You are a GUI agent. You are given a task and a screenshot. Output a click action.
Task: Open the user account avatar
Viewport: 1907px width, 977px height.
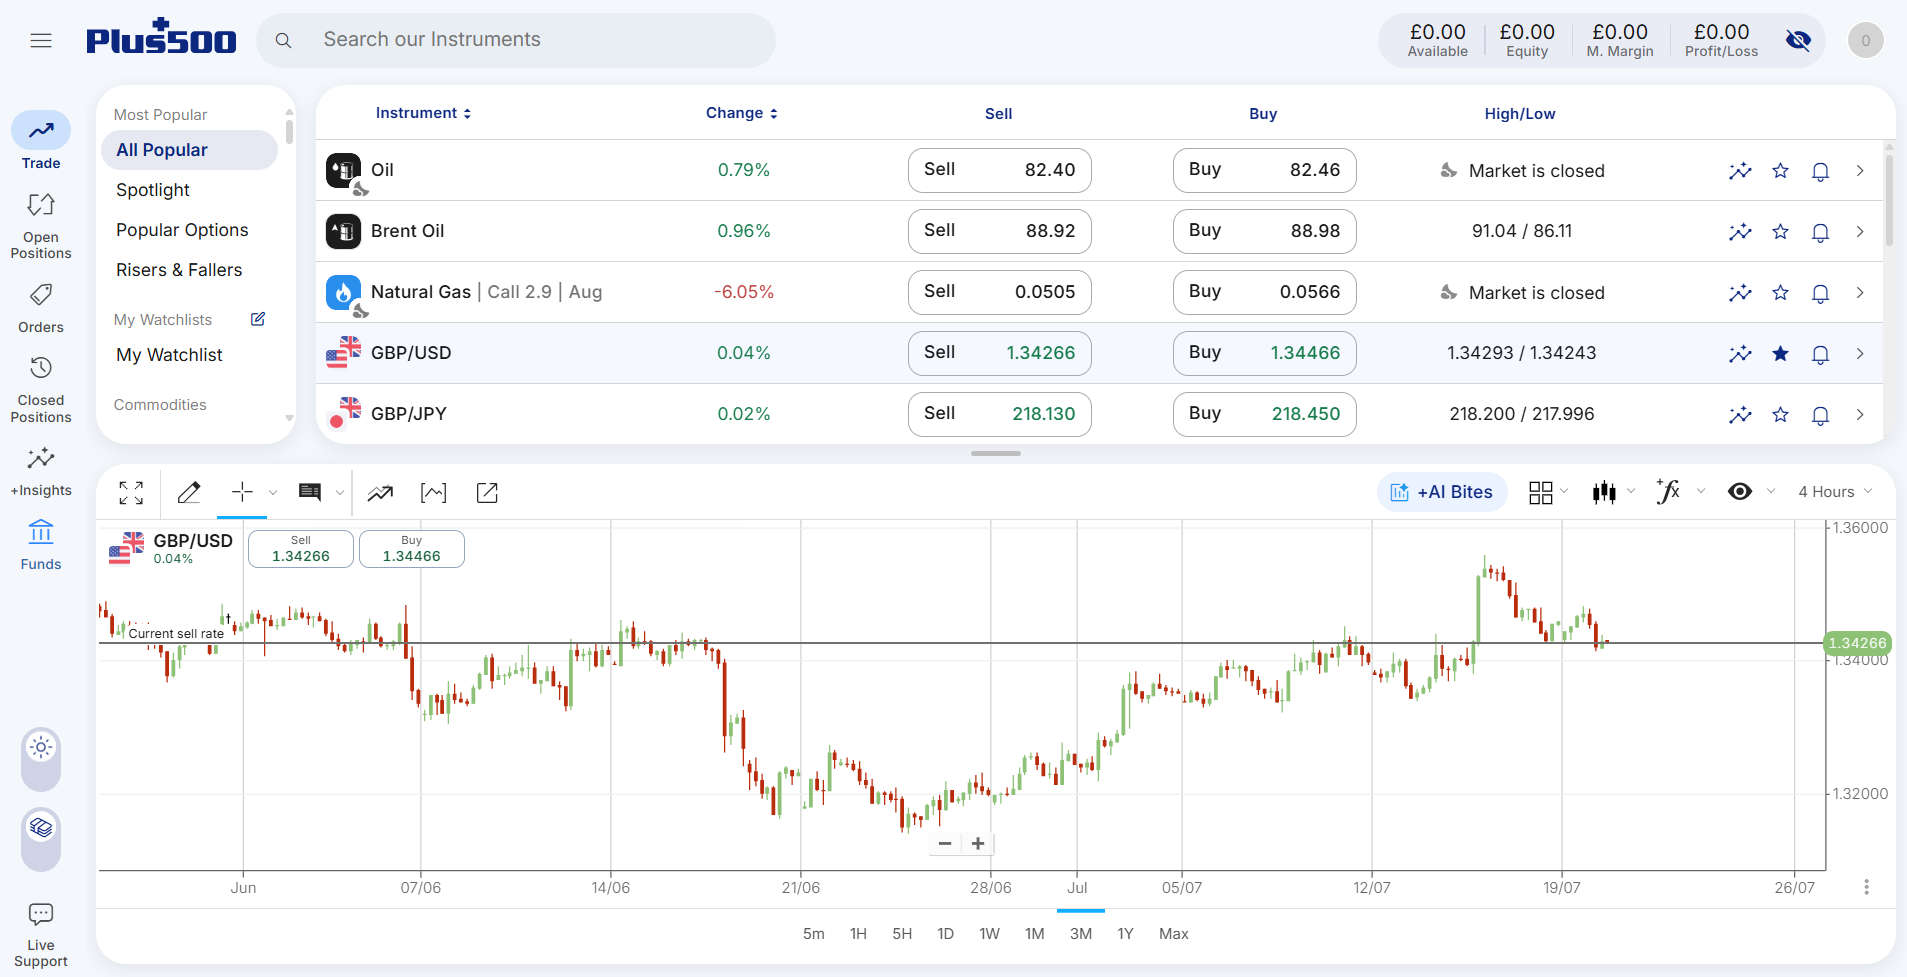[1865, 41]
